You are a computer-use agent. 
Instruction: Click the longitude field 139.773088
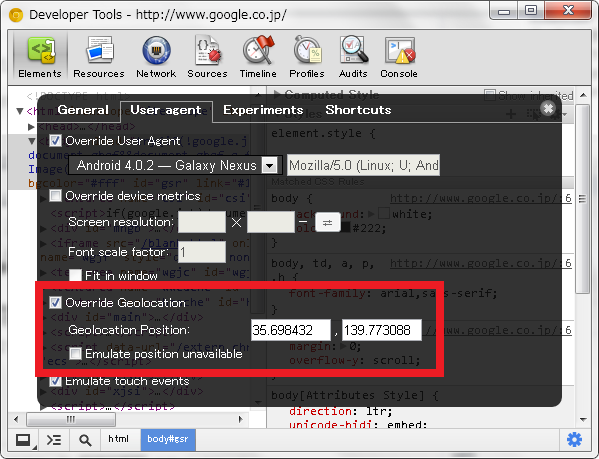pyautogui.click(x=382, y=330)
